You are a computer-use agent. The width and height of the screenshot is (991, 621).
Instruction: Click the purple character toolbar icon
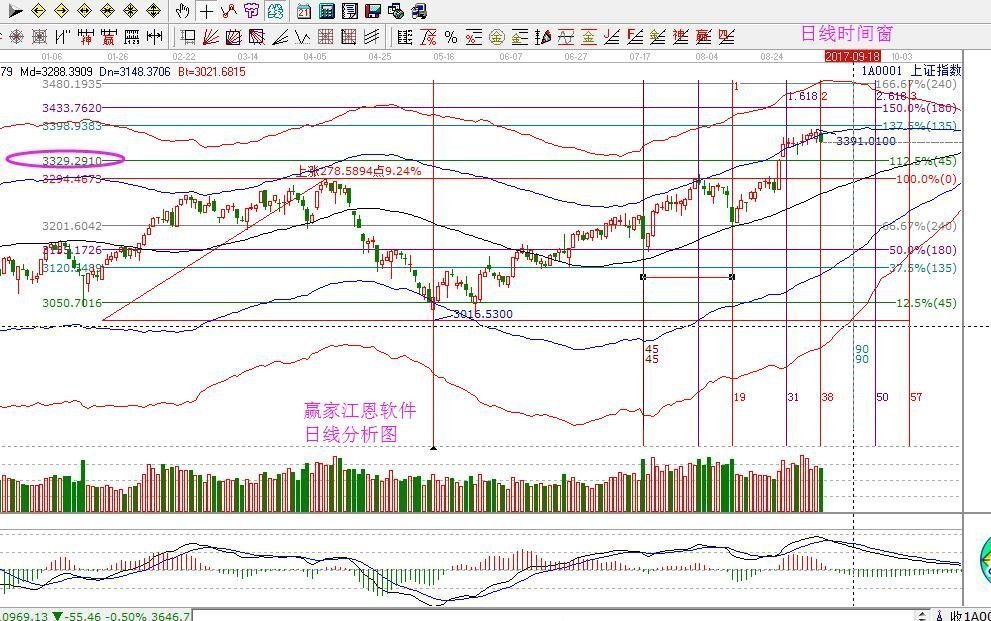(252, 11)
